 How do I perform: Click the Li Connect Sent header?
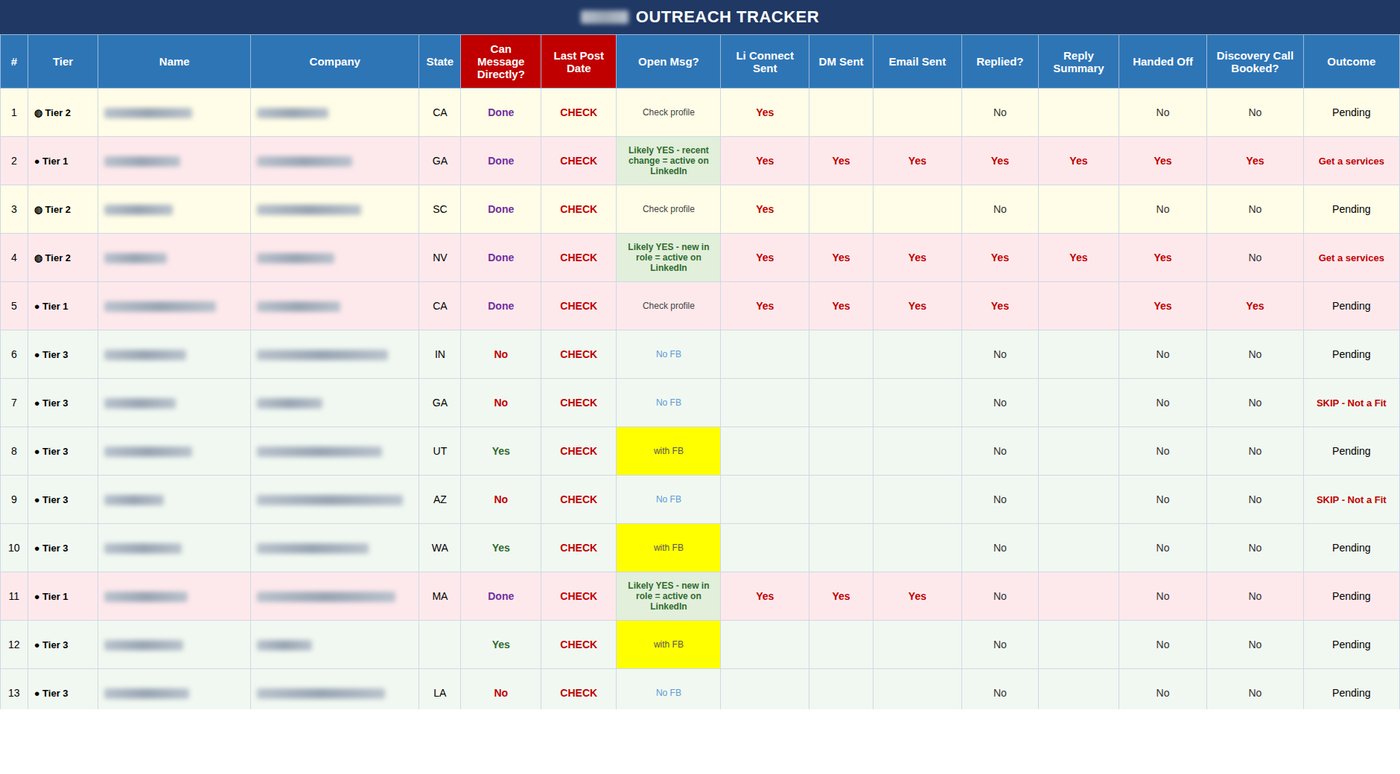(765, 61)
